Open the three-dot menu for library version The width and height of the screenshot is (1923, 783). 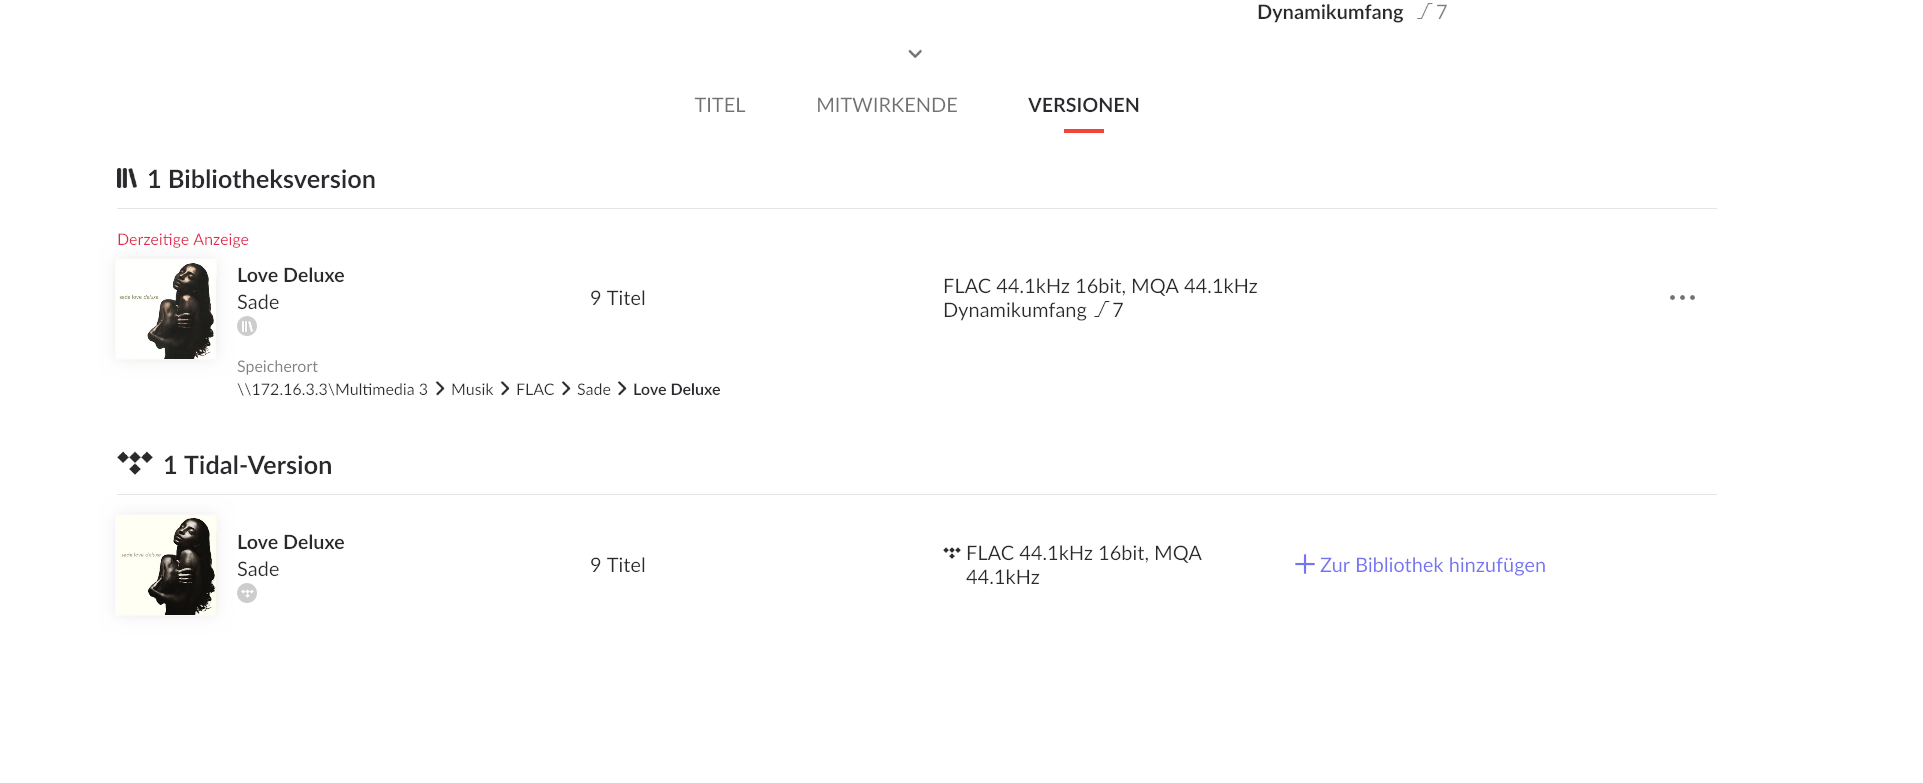(x=1682, y=298)
